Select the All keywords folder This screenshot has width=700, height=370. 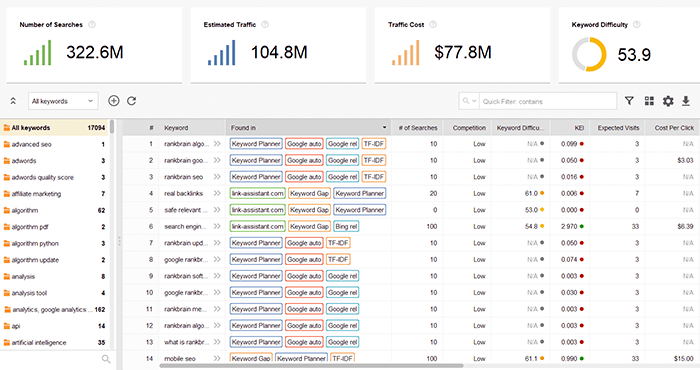(54, 128)
